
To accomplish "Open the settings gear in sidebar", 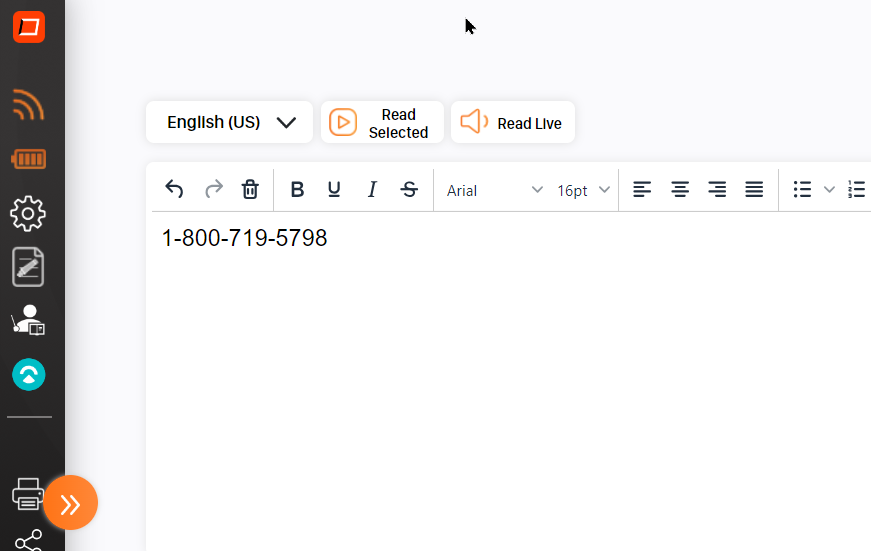I will 28,214.
